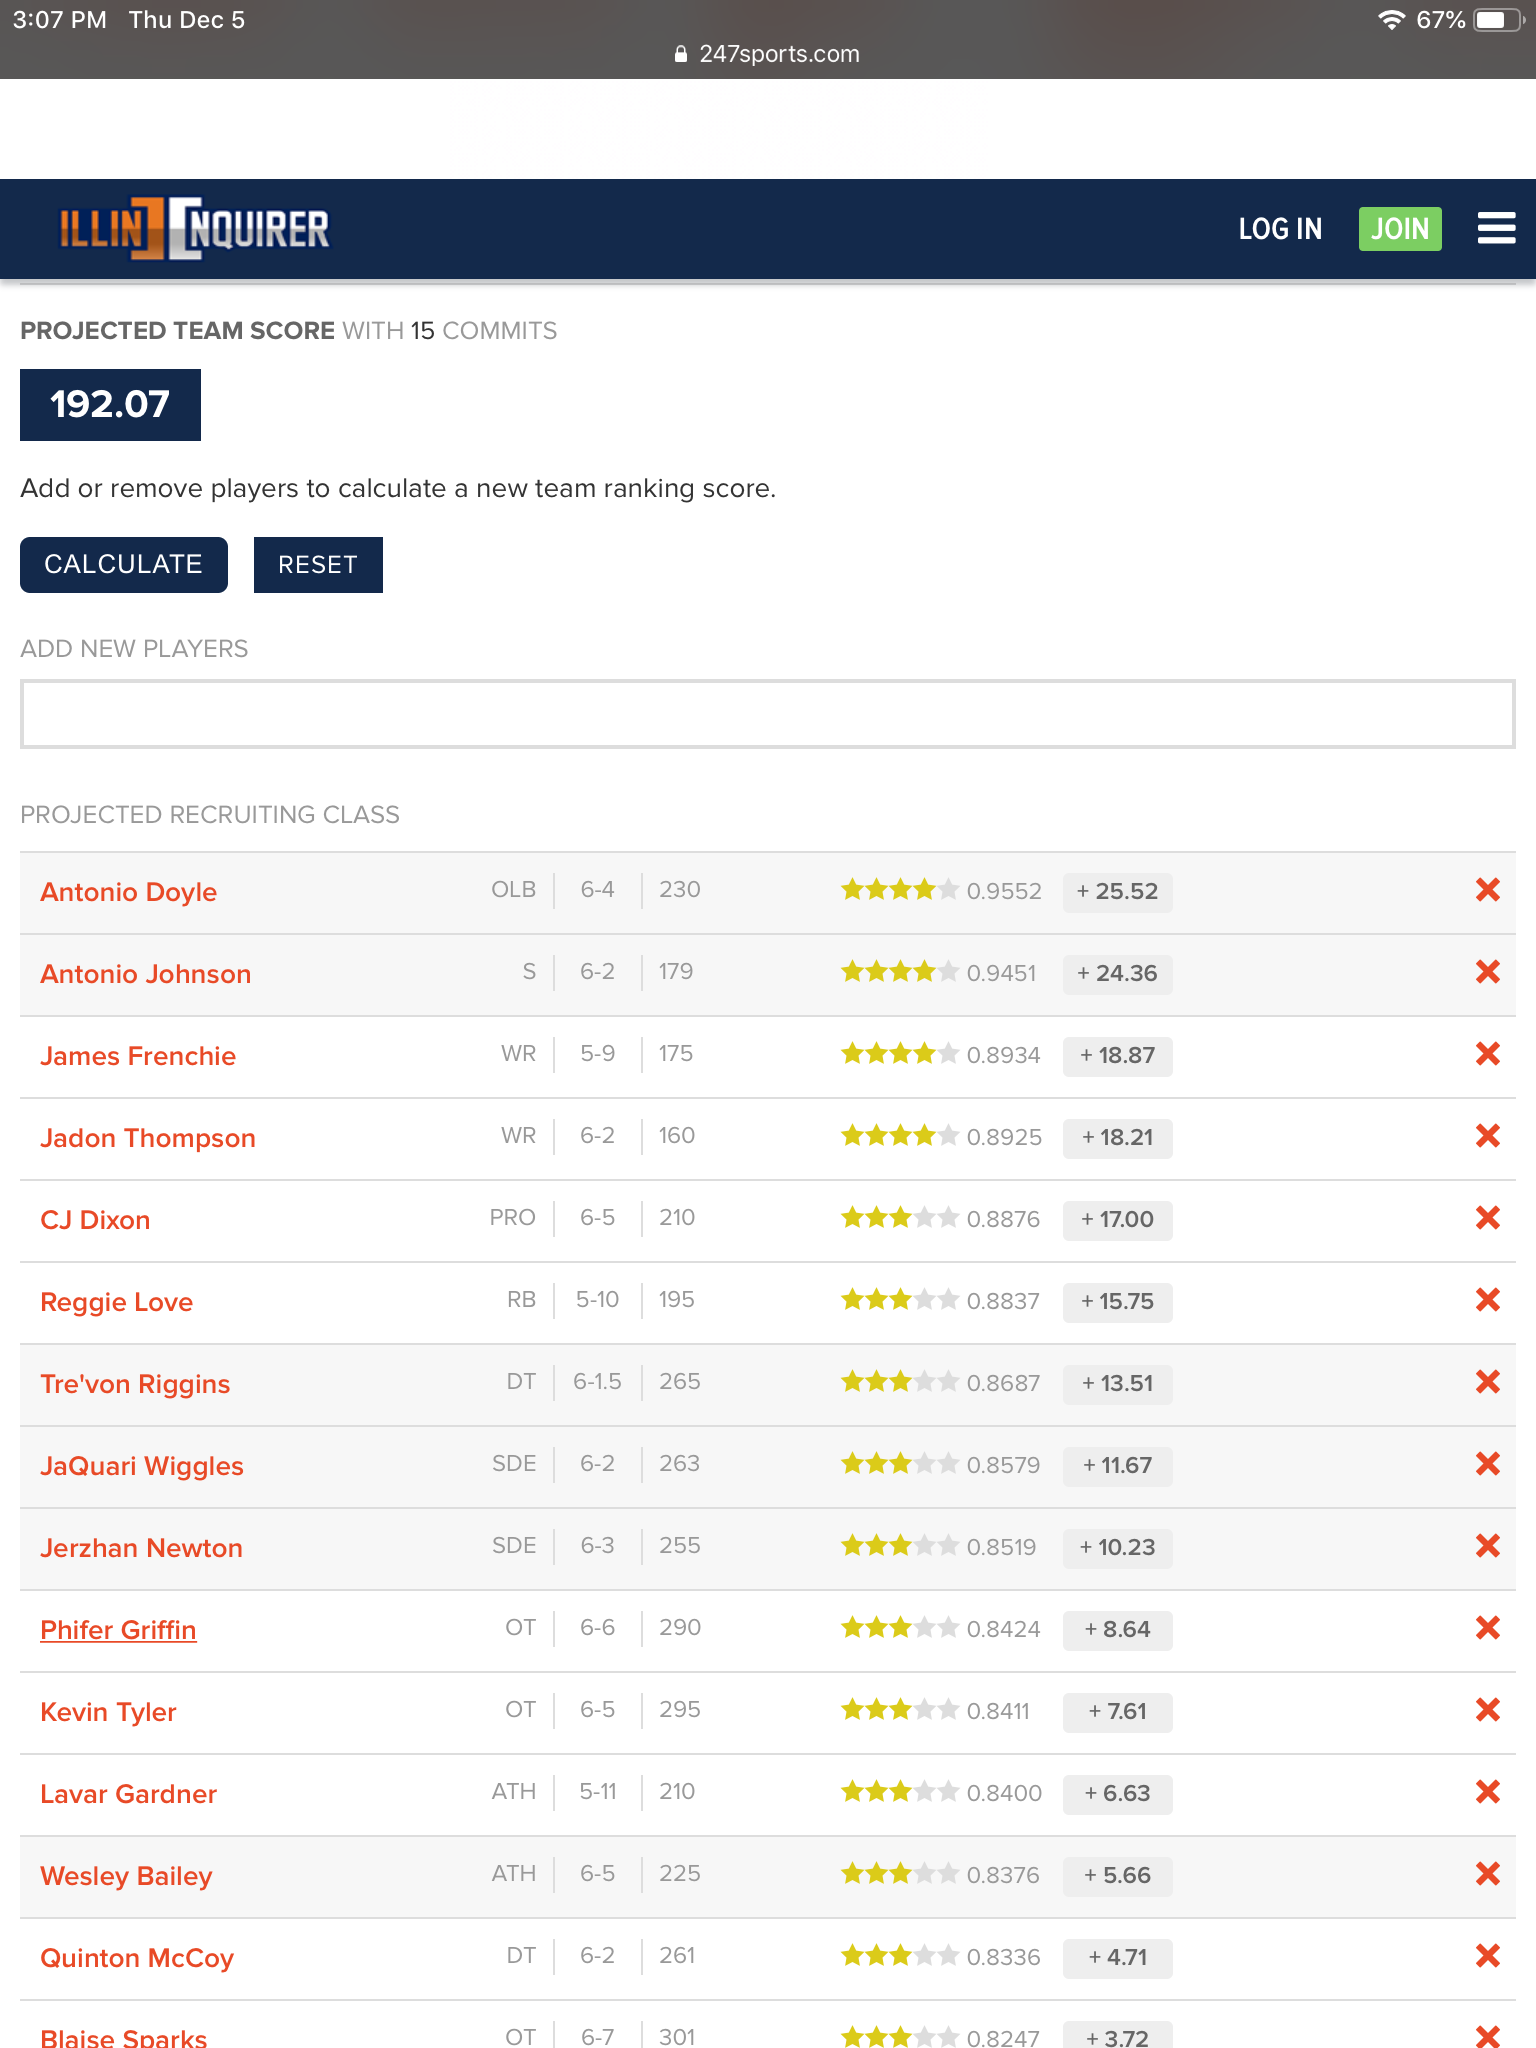Tap the 247sports.com address bar
Viewport: 1536px width, 2048px height.
point(768,54)
